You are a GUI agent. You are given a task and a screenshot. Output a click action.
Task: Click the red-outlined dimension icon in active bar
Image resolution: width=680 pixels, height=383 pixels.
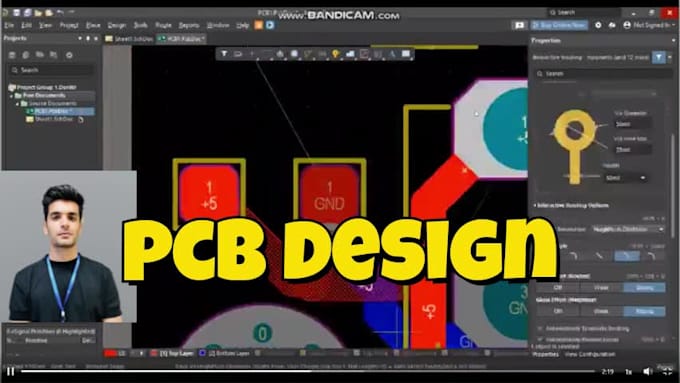point(364,54)
